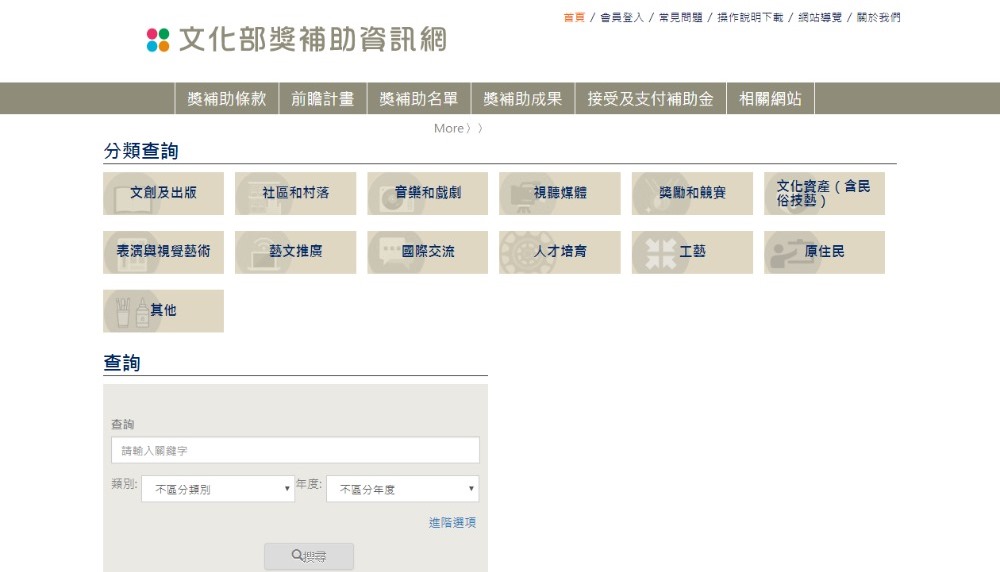Select the 獎補助成果 menu item

(523, 99)
